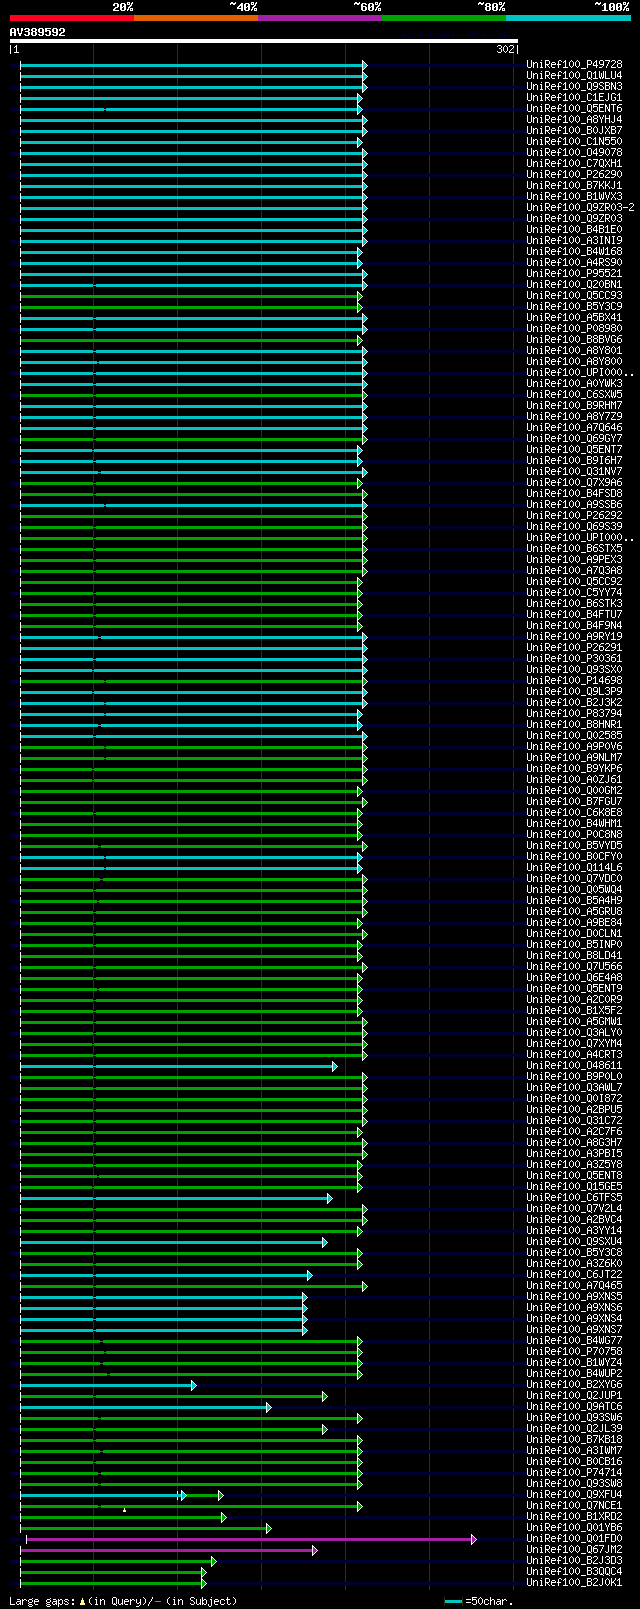
Task: Select hit label UniRef100_Q9XFU4
Action: pyautogui.click(x=574, y=1494)
